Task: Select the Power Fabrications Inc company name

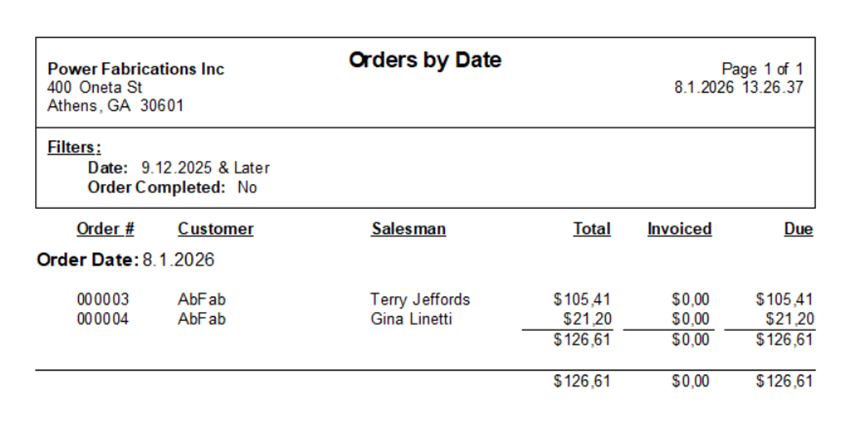Action: pyautogui.click(x=136, y=69)
